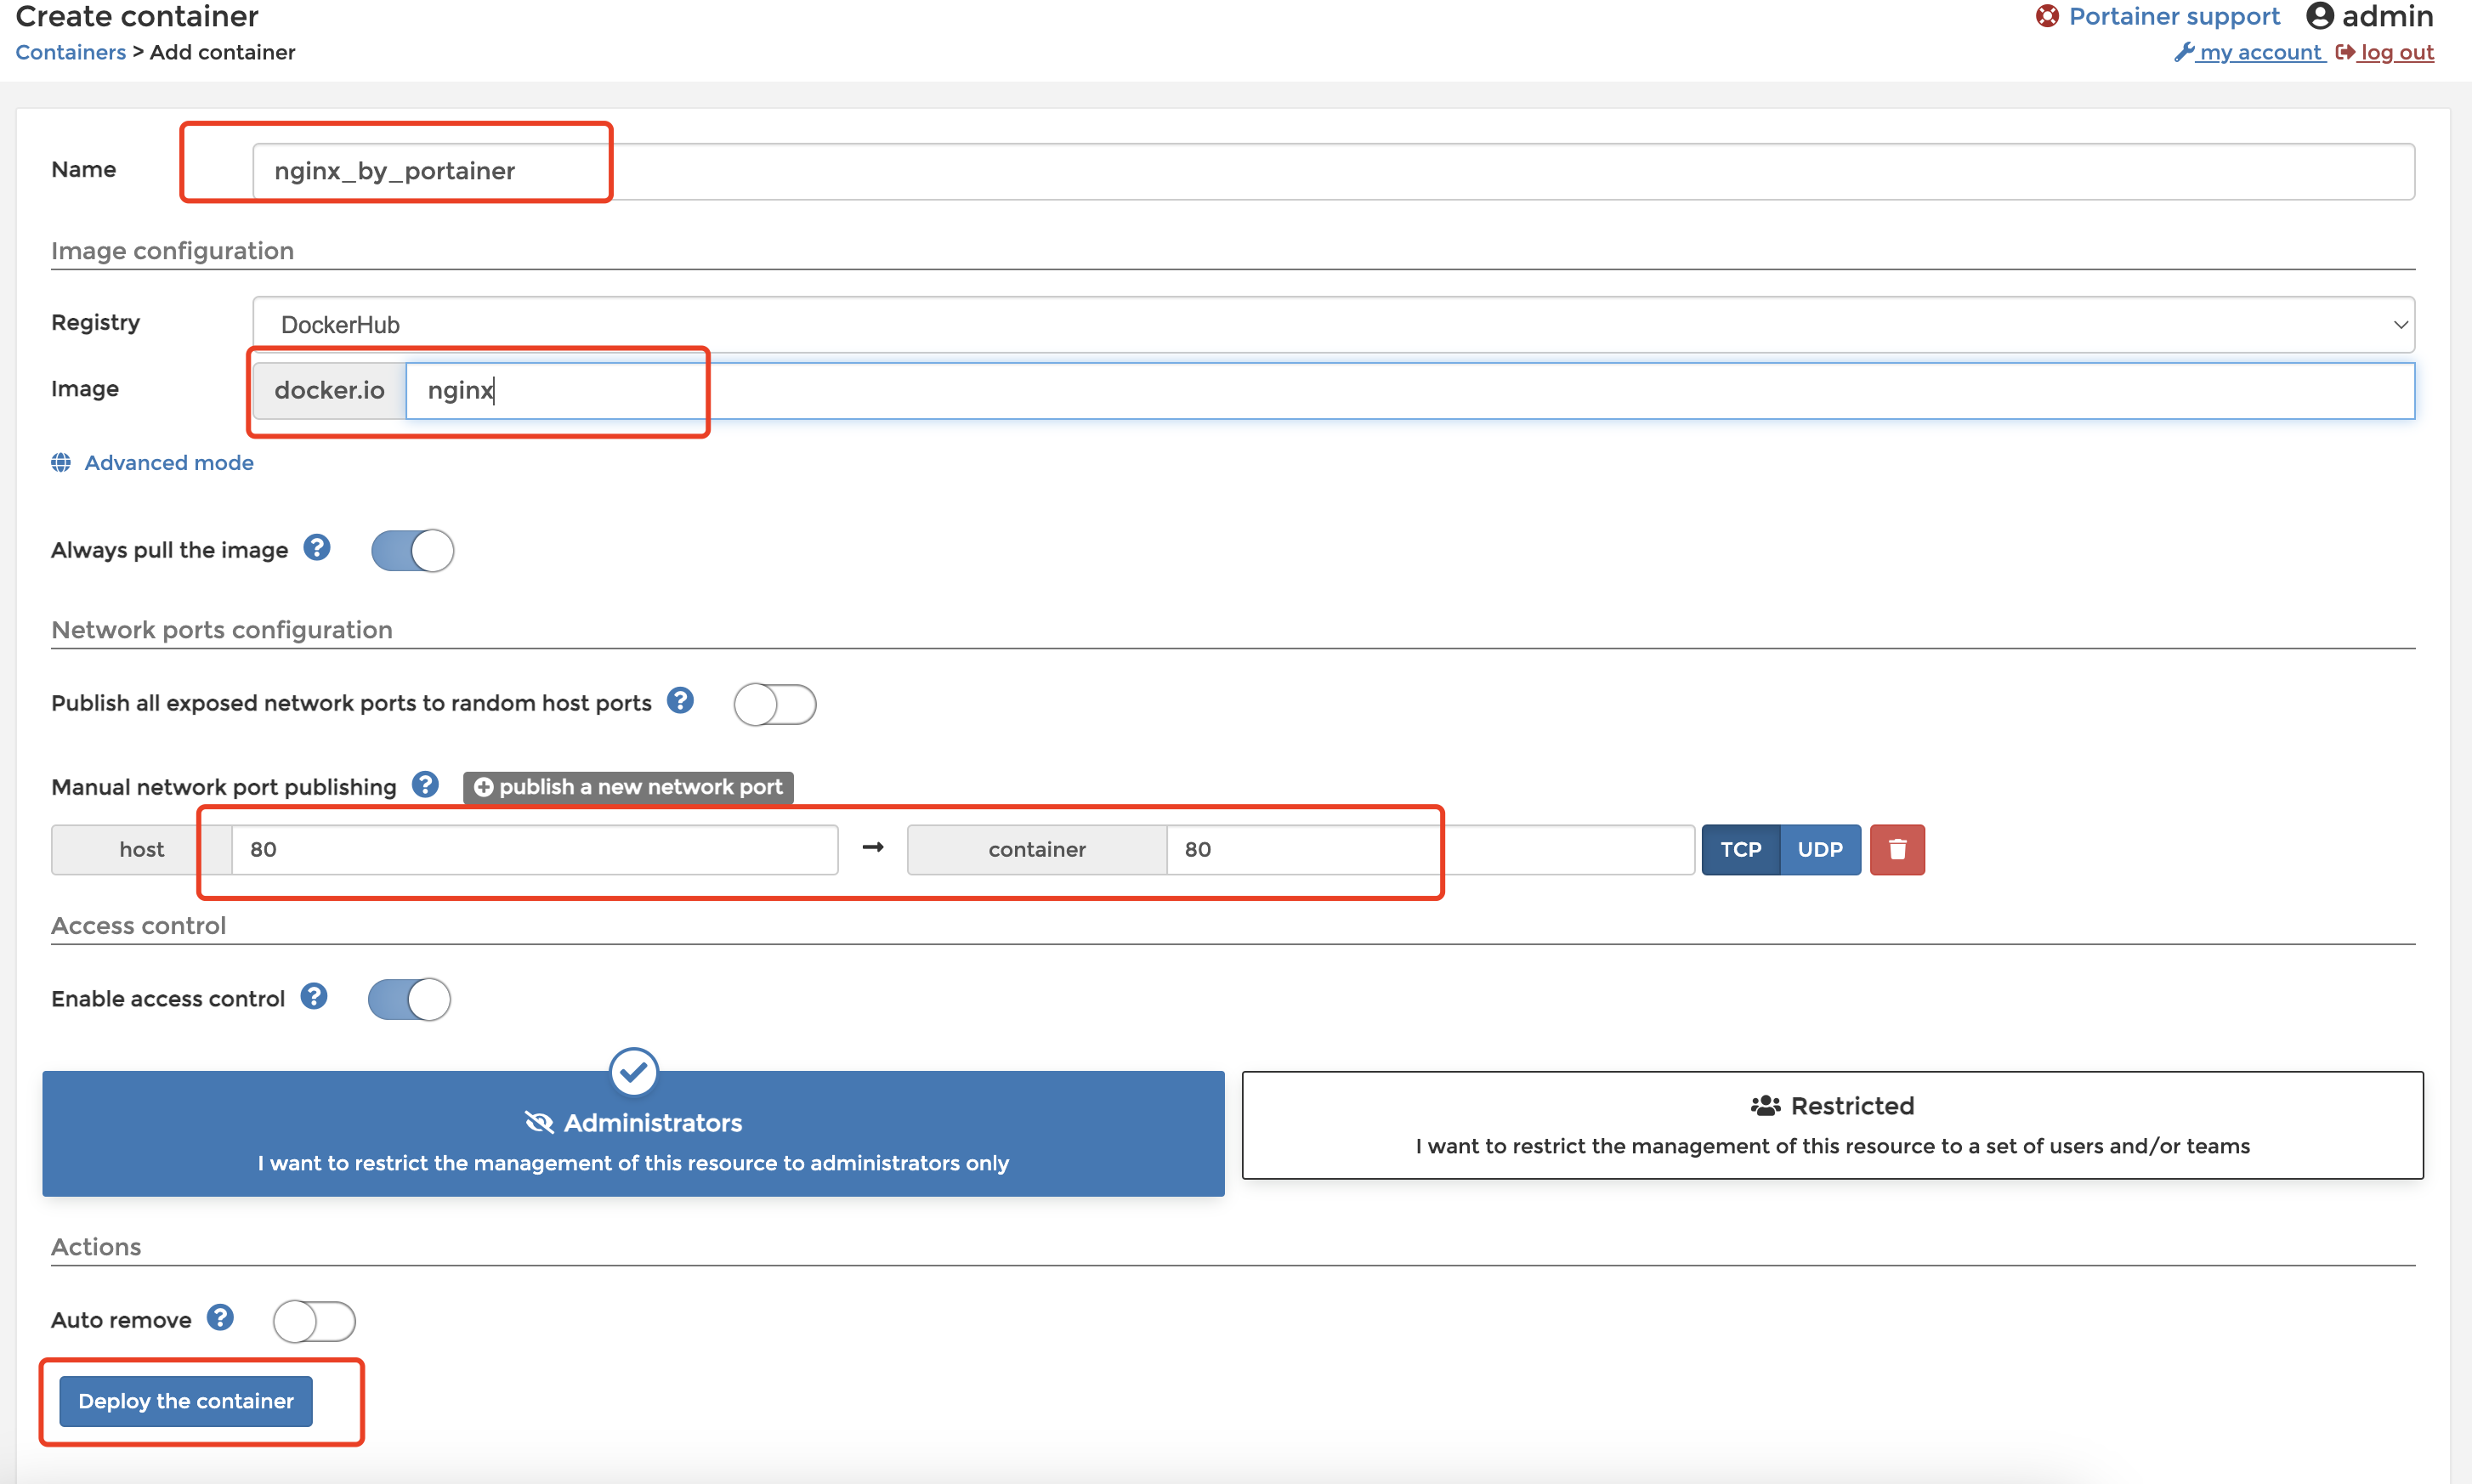The width and height of the screenshot is (2472, 1484).
Task: Enable publish all exposed ports to random hosts
Action: pos(775,705)
